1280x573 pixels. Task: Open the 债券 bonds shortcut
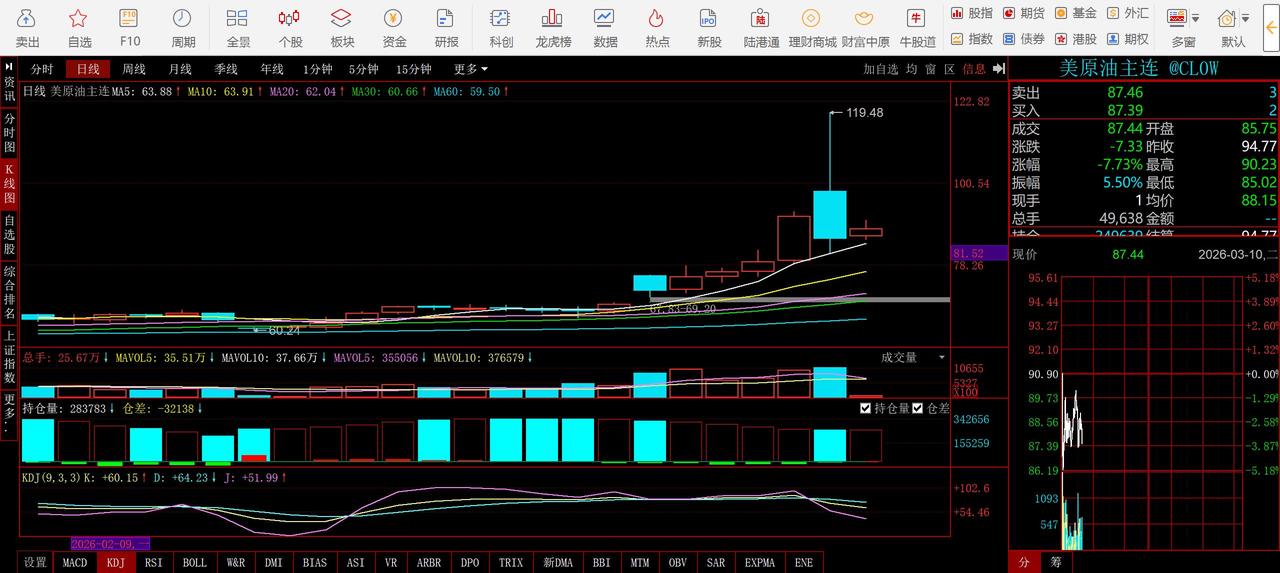click(1023, 39)
